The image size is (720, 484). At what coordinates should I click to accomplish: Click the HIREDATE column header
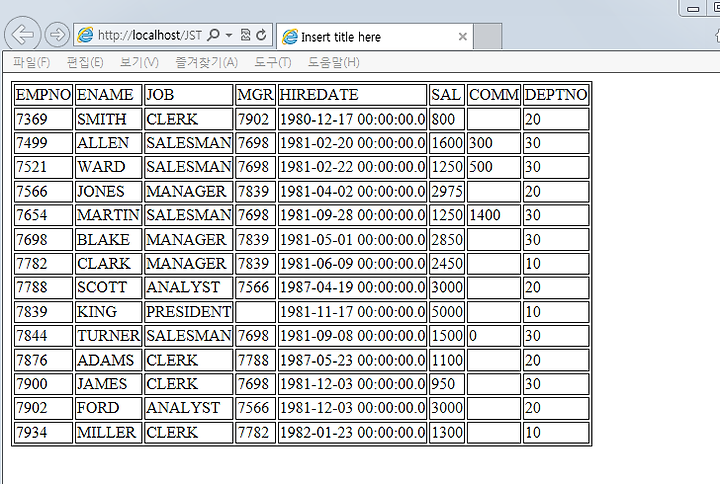tap(353, 95)
